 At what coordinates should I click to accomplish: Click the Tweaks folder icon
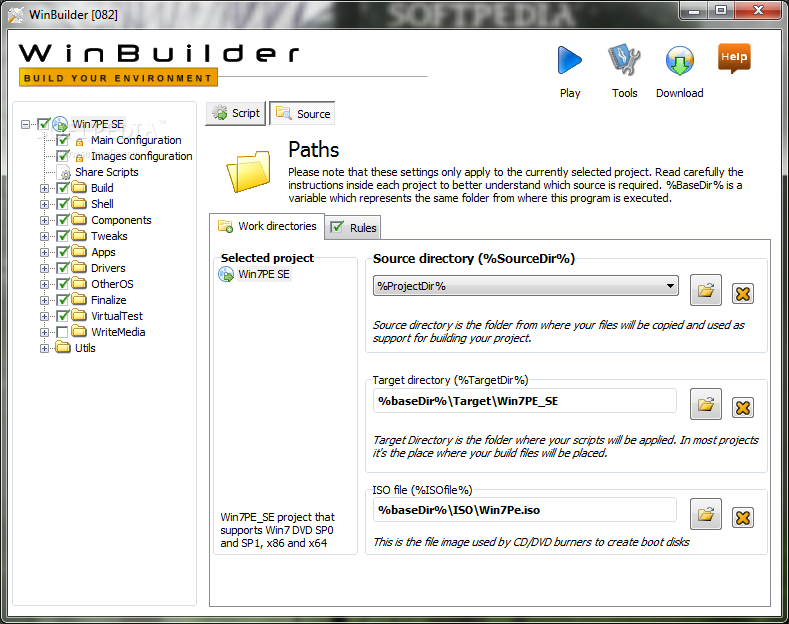tap(78, 236)
